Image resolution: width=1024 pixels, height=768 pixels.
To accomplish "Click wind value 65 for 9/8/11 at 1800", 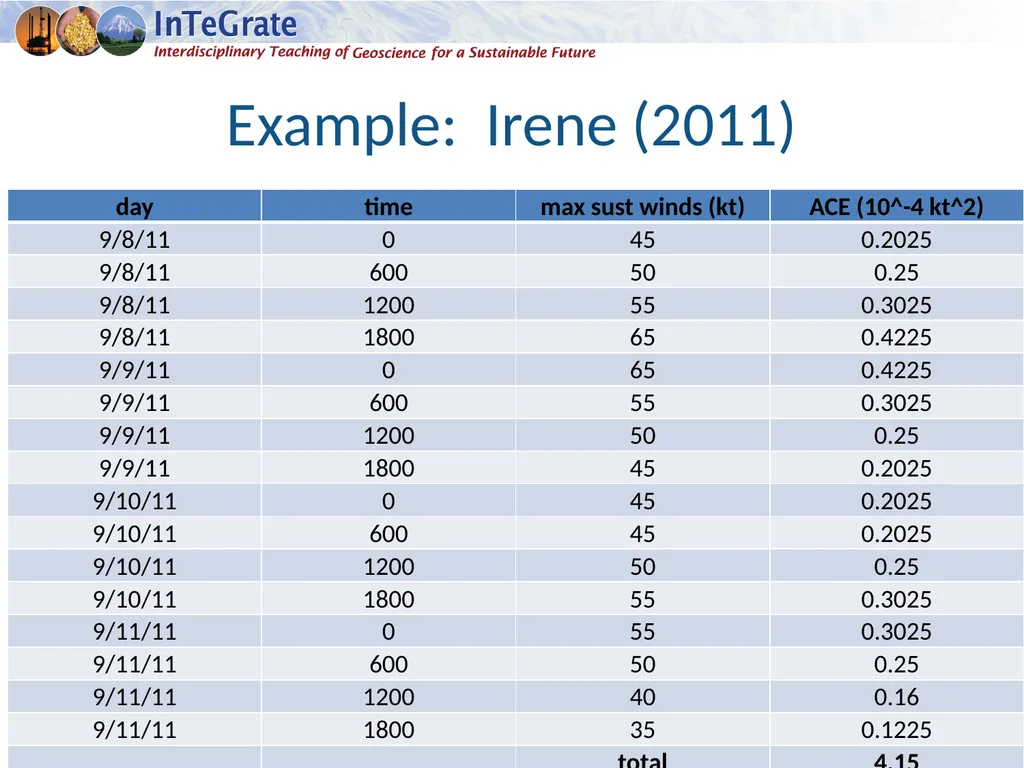I will pos(643,337).
